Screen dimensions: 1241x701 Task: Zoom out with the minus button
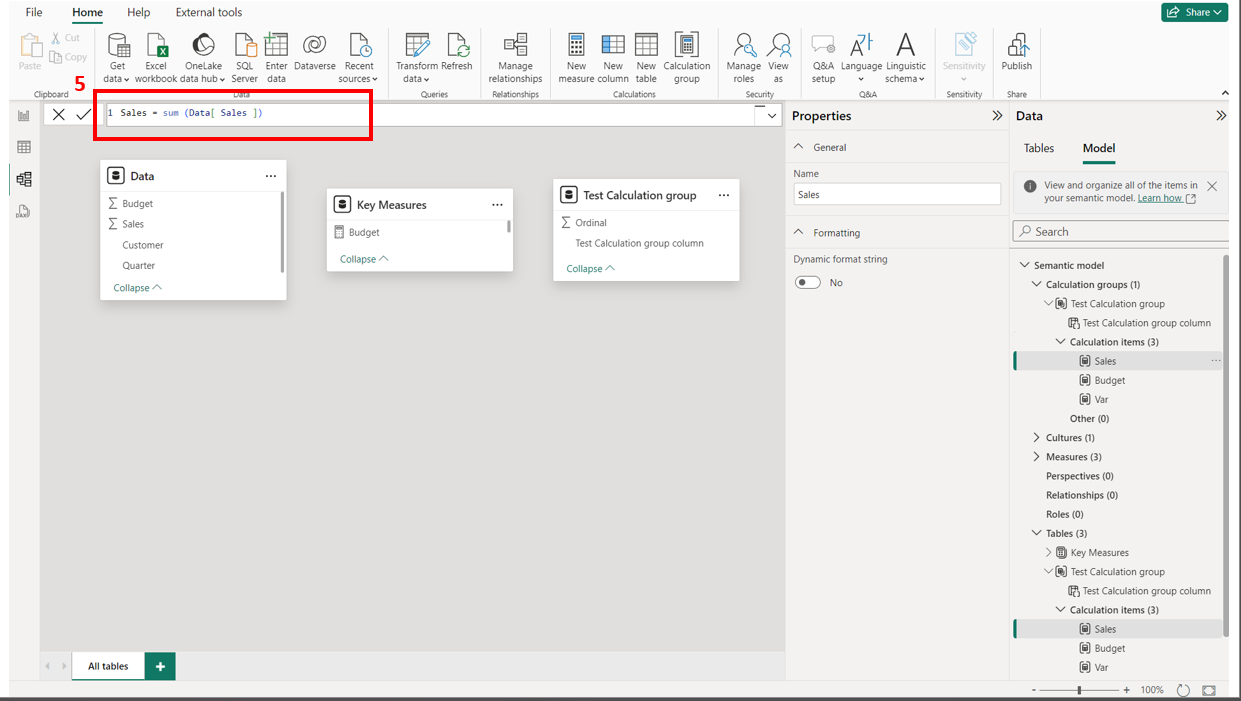(x=1034, y=690)
